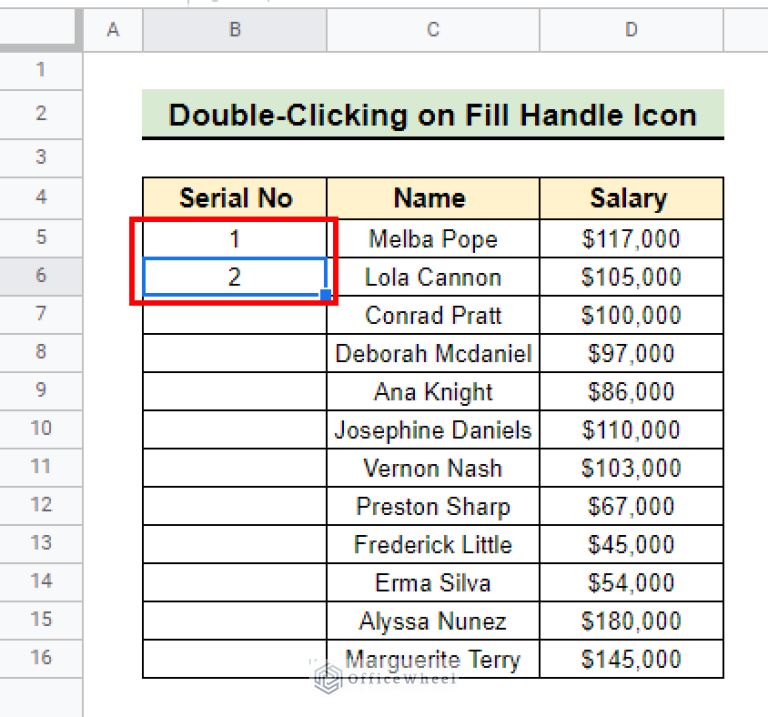Image resolution: width=768 pixels, height=717 pixels.
Task: Select cell containing Melba Pope
Action: 432,239
